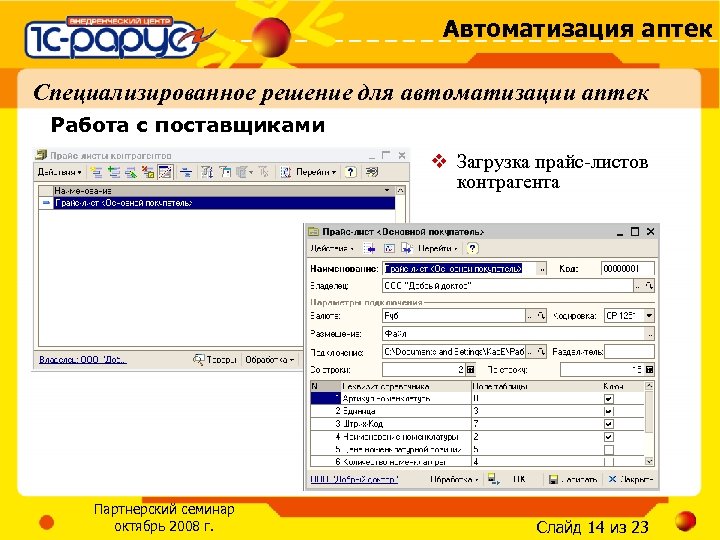Screen dimensions: 720x540
Task: Select Штрих-Код row in requisites table
Action: [478, 423]
